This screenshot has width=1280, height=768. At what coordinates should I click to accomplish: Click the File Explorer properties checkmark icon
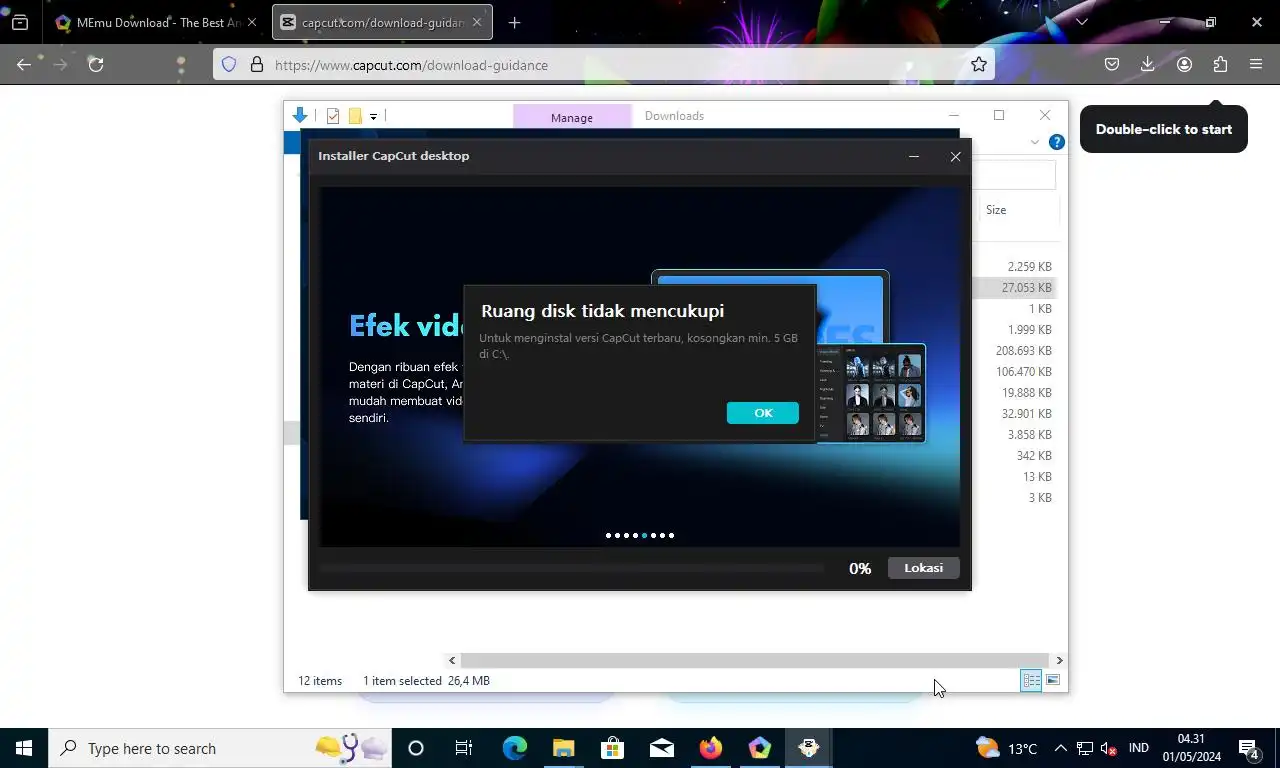(333, 116)
